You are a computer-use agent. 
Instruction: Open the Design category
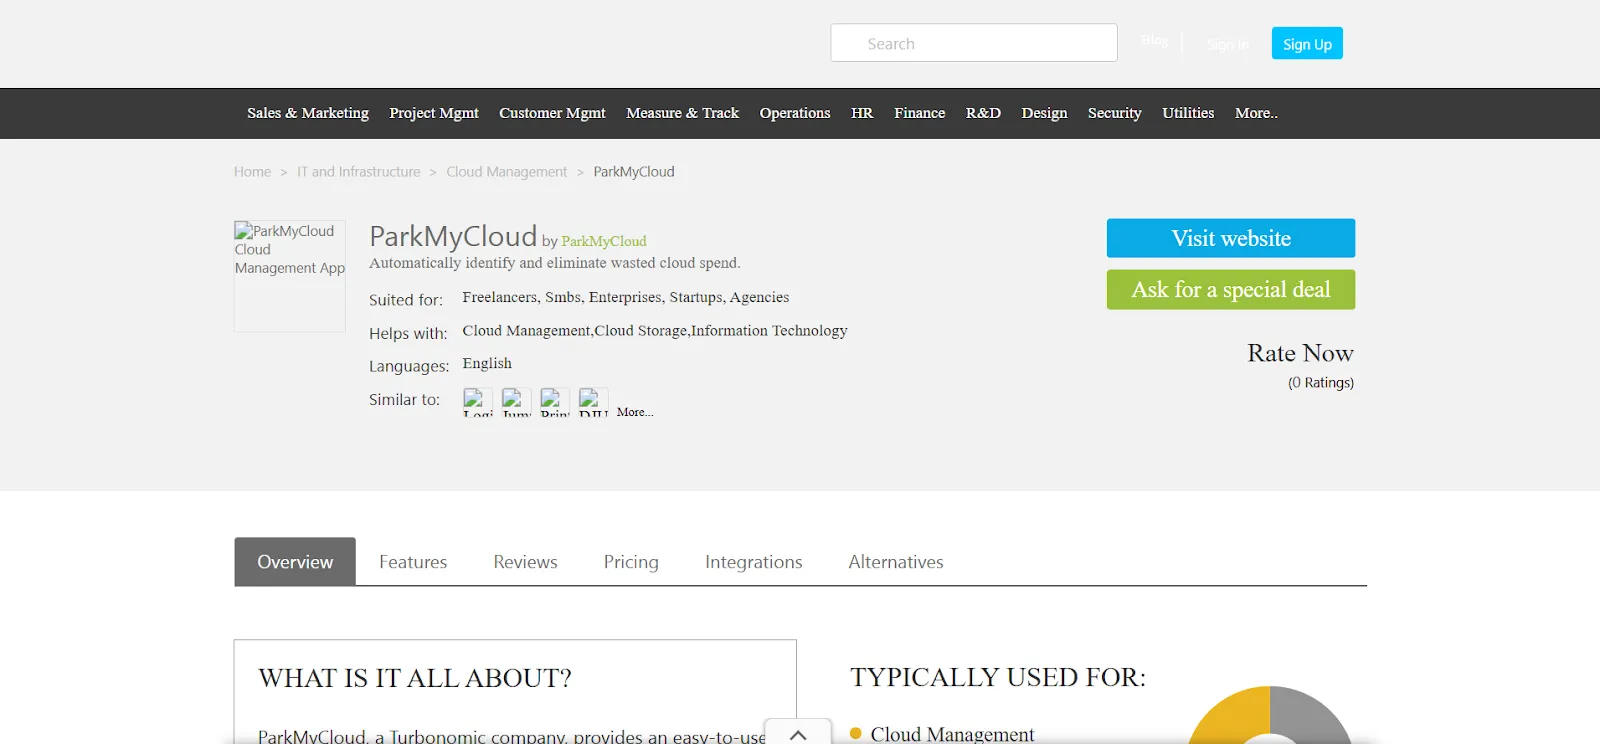pyautogui.click(x=1044, y=113)
